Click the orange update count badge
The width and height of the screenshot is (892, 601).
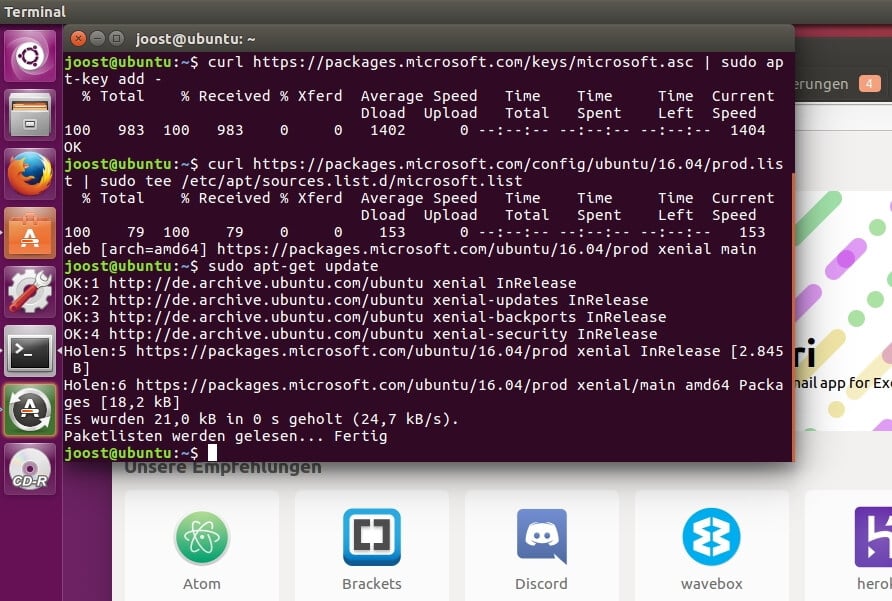[869, 84]
